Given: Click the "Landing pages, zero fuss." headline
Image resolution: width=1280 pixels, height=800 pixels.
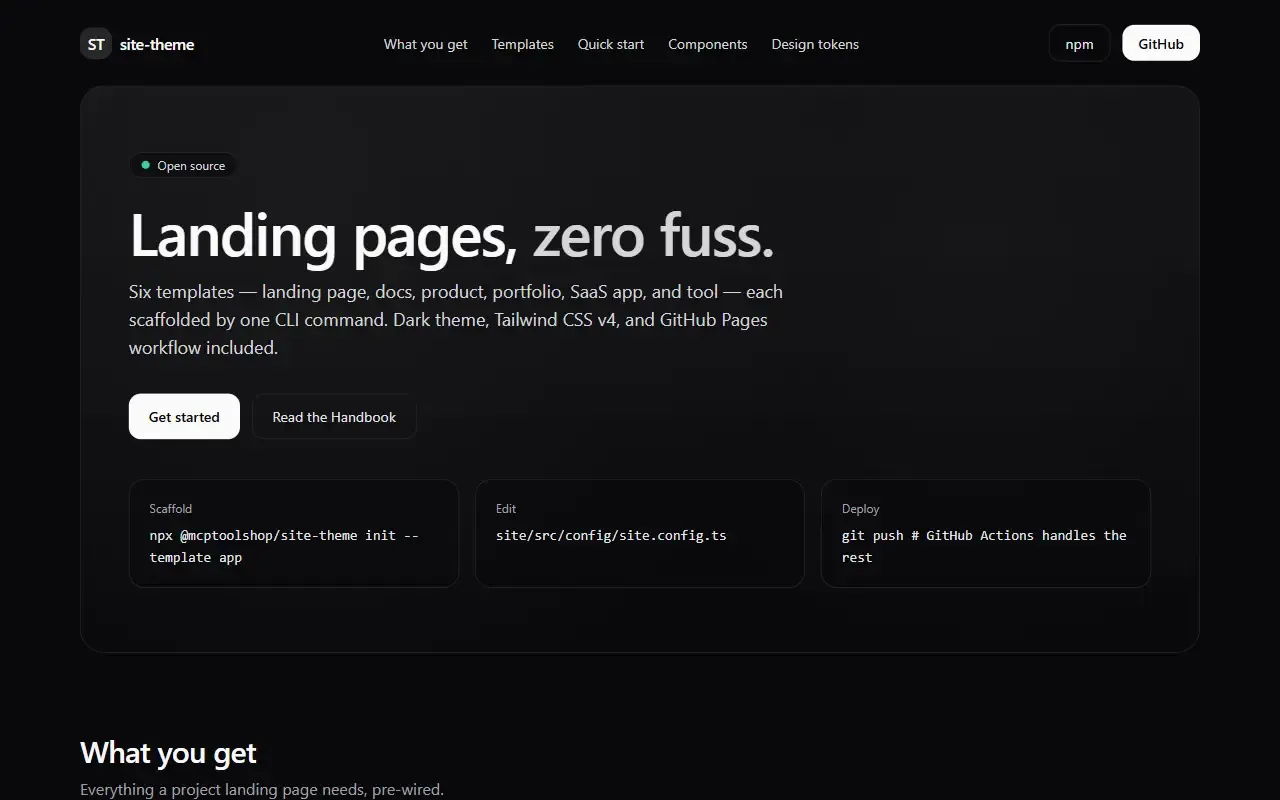Looking at the screenshot, I should click(x=452, y=236).
